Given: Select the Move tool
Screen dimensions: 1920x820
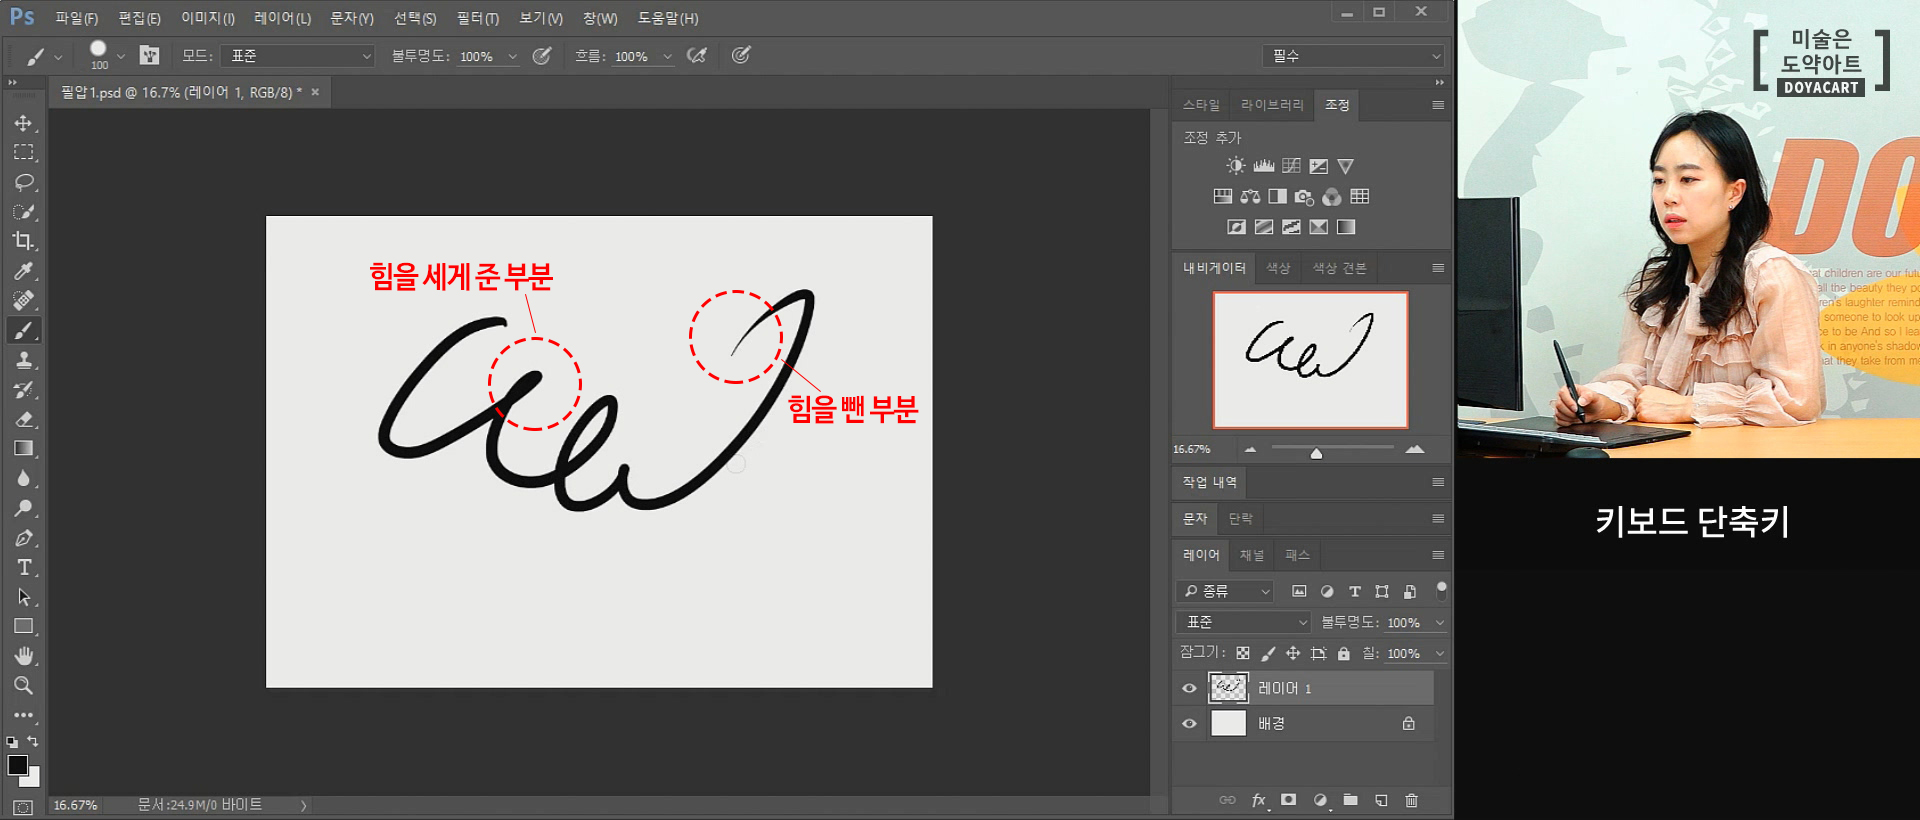Looking at the screenshot, I should tap(23, 123).
